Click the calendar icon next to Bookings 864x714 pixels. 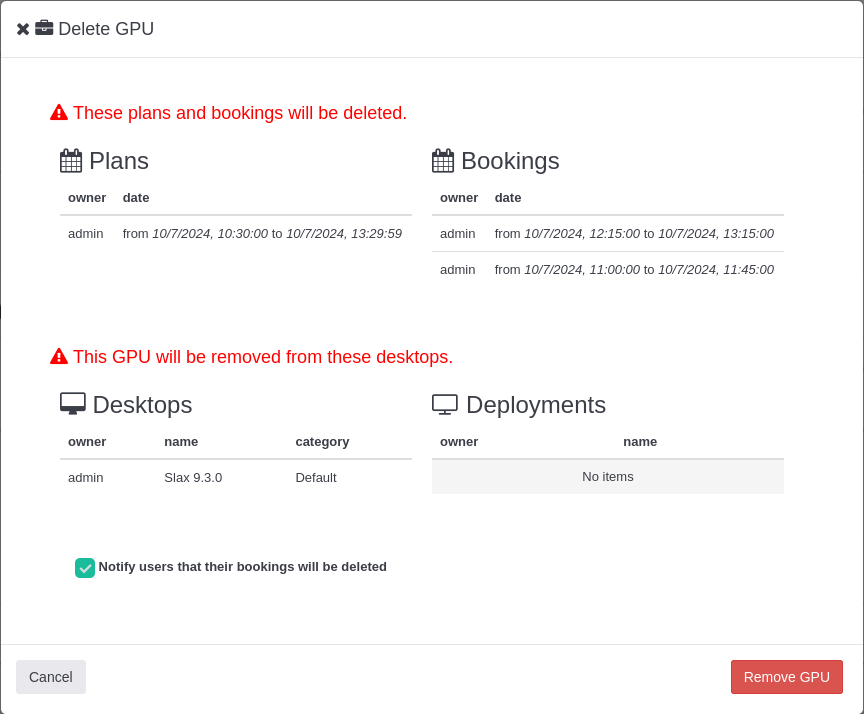(443, 161)
